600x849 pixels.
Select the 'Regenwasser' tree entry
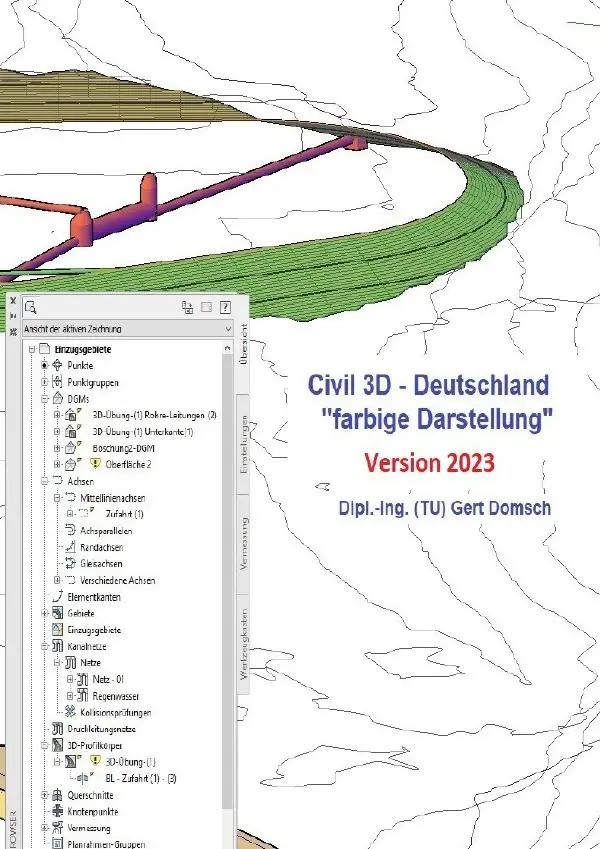[x=116, y=696]
